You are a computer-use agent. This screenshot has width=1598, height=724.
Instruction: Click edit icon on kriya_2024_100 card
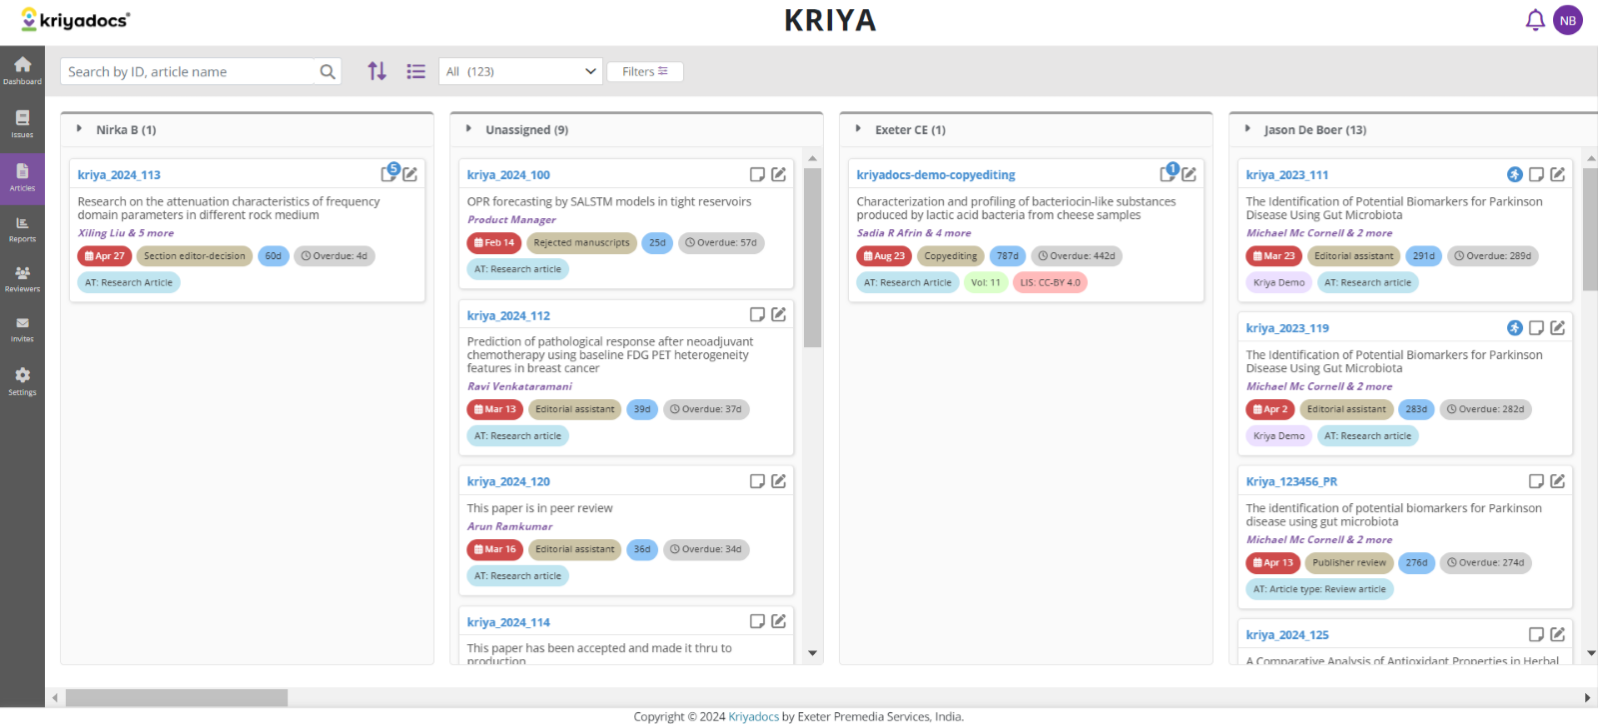click(x=779, y=174)
